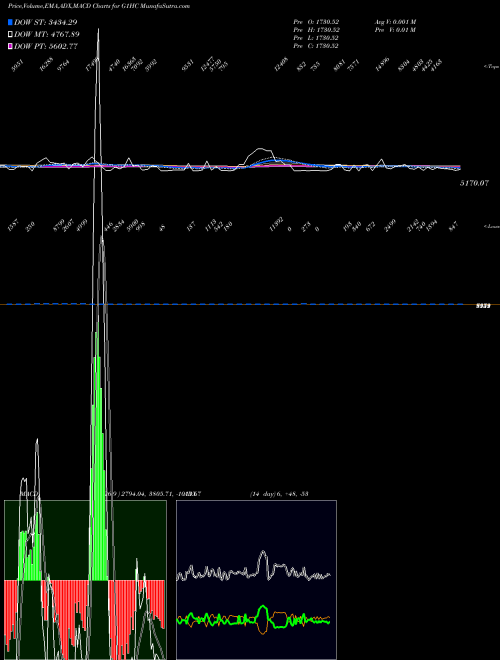500x660 pixels.
Task: Click the orange dashed volume baseline
Action: [x=250, y=304]
